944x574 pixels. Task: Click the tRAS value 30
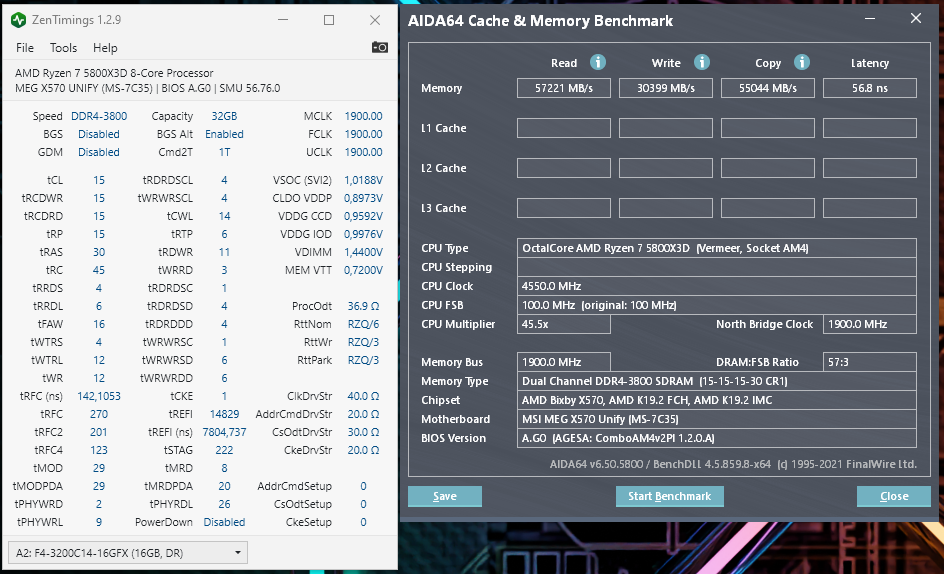99,252
